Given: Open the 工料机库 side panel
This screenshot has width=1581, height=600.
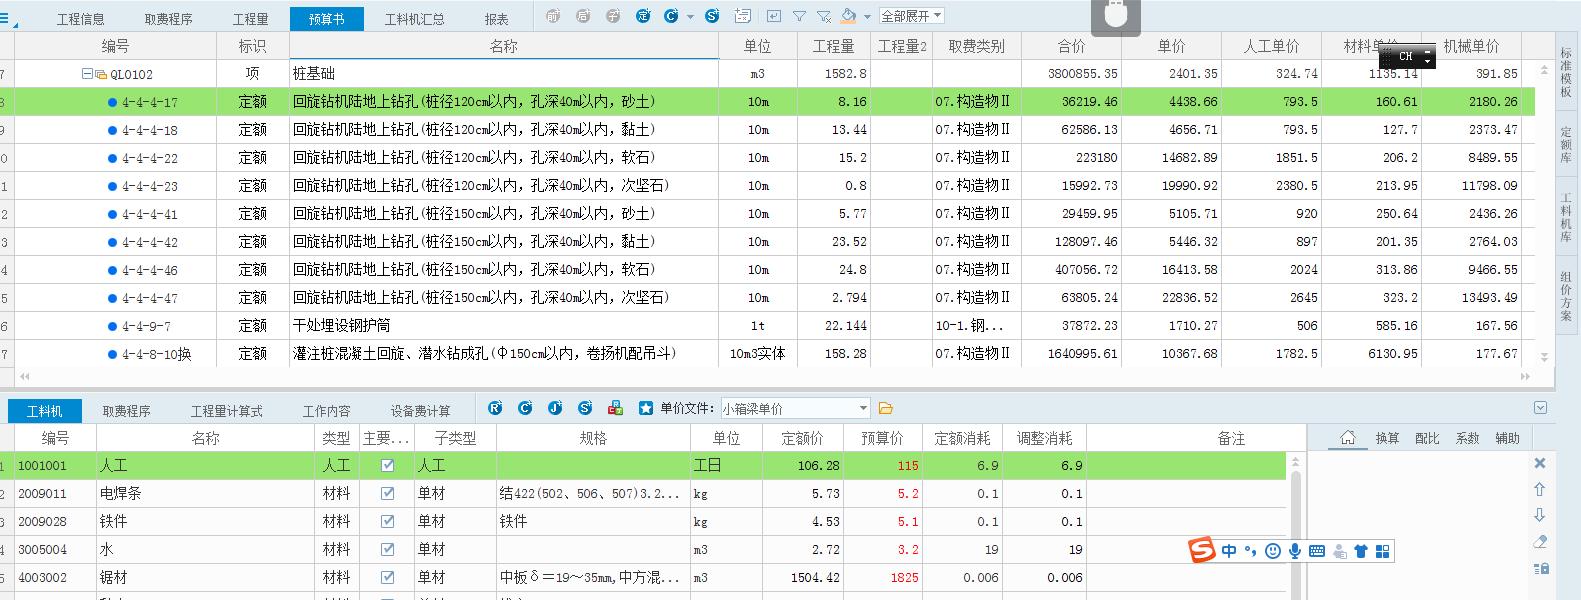Looking at the screenshot, I should click(x=1566, y=217).
